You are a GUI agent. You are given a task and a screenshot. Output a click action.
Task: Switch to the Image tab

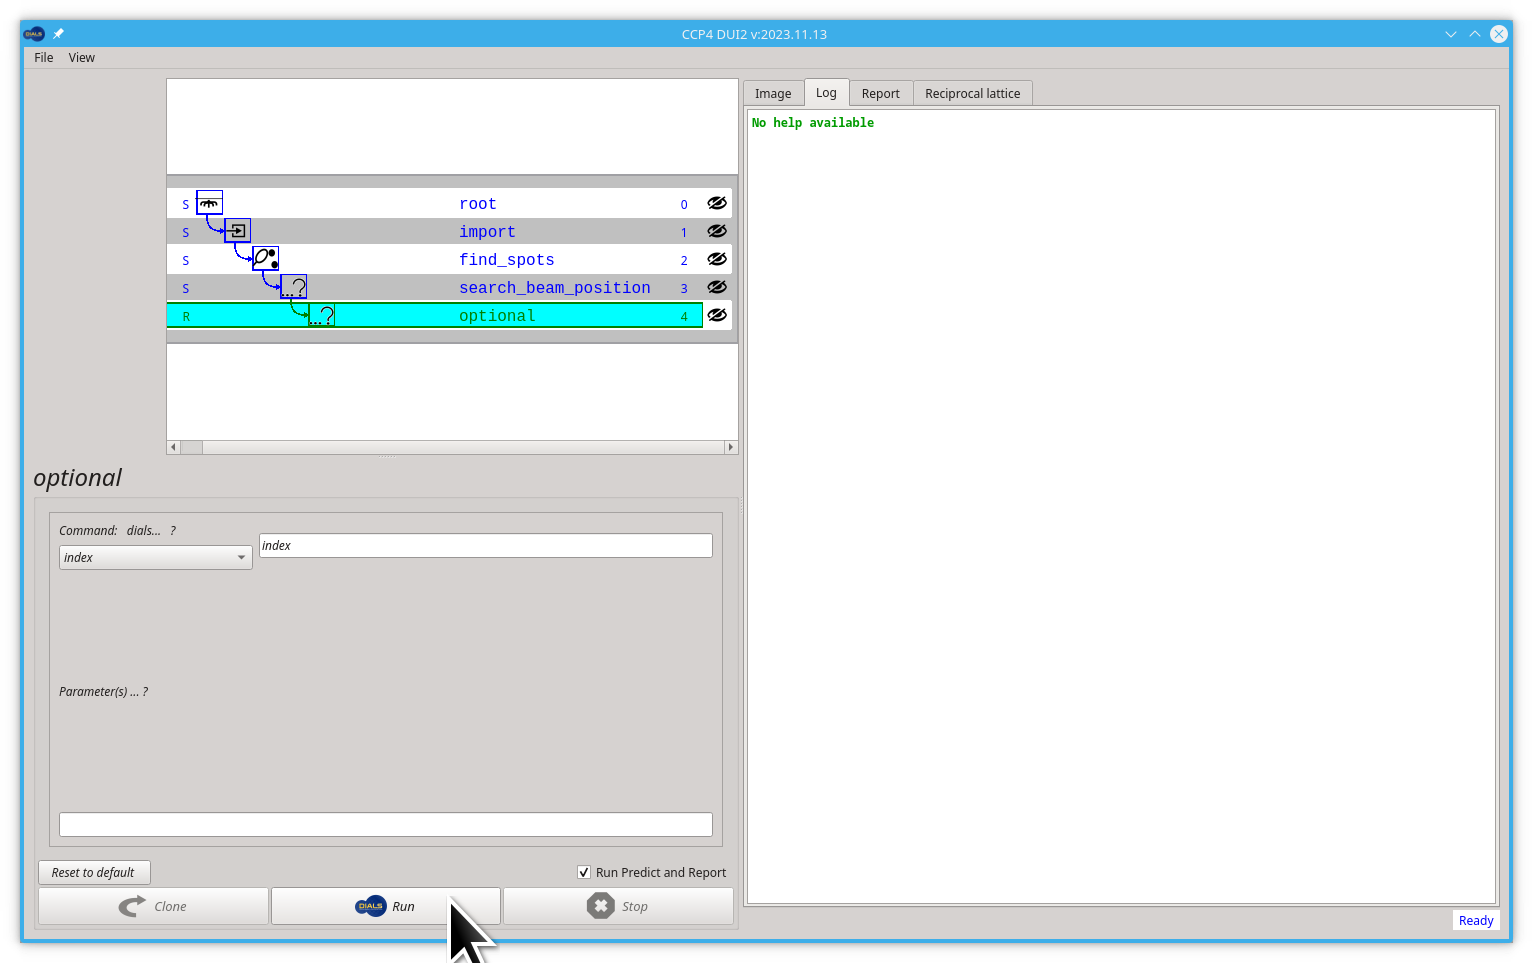pos(773,93)
